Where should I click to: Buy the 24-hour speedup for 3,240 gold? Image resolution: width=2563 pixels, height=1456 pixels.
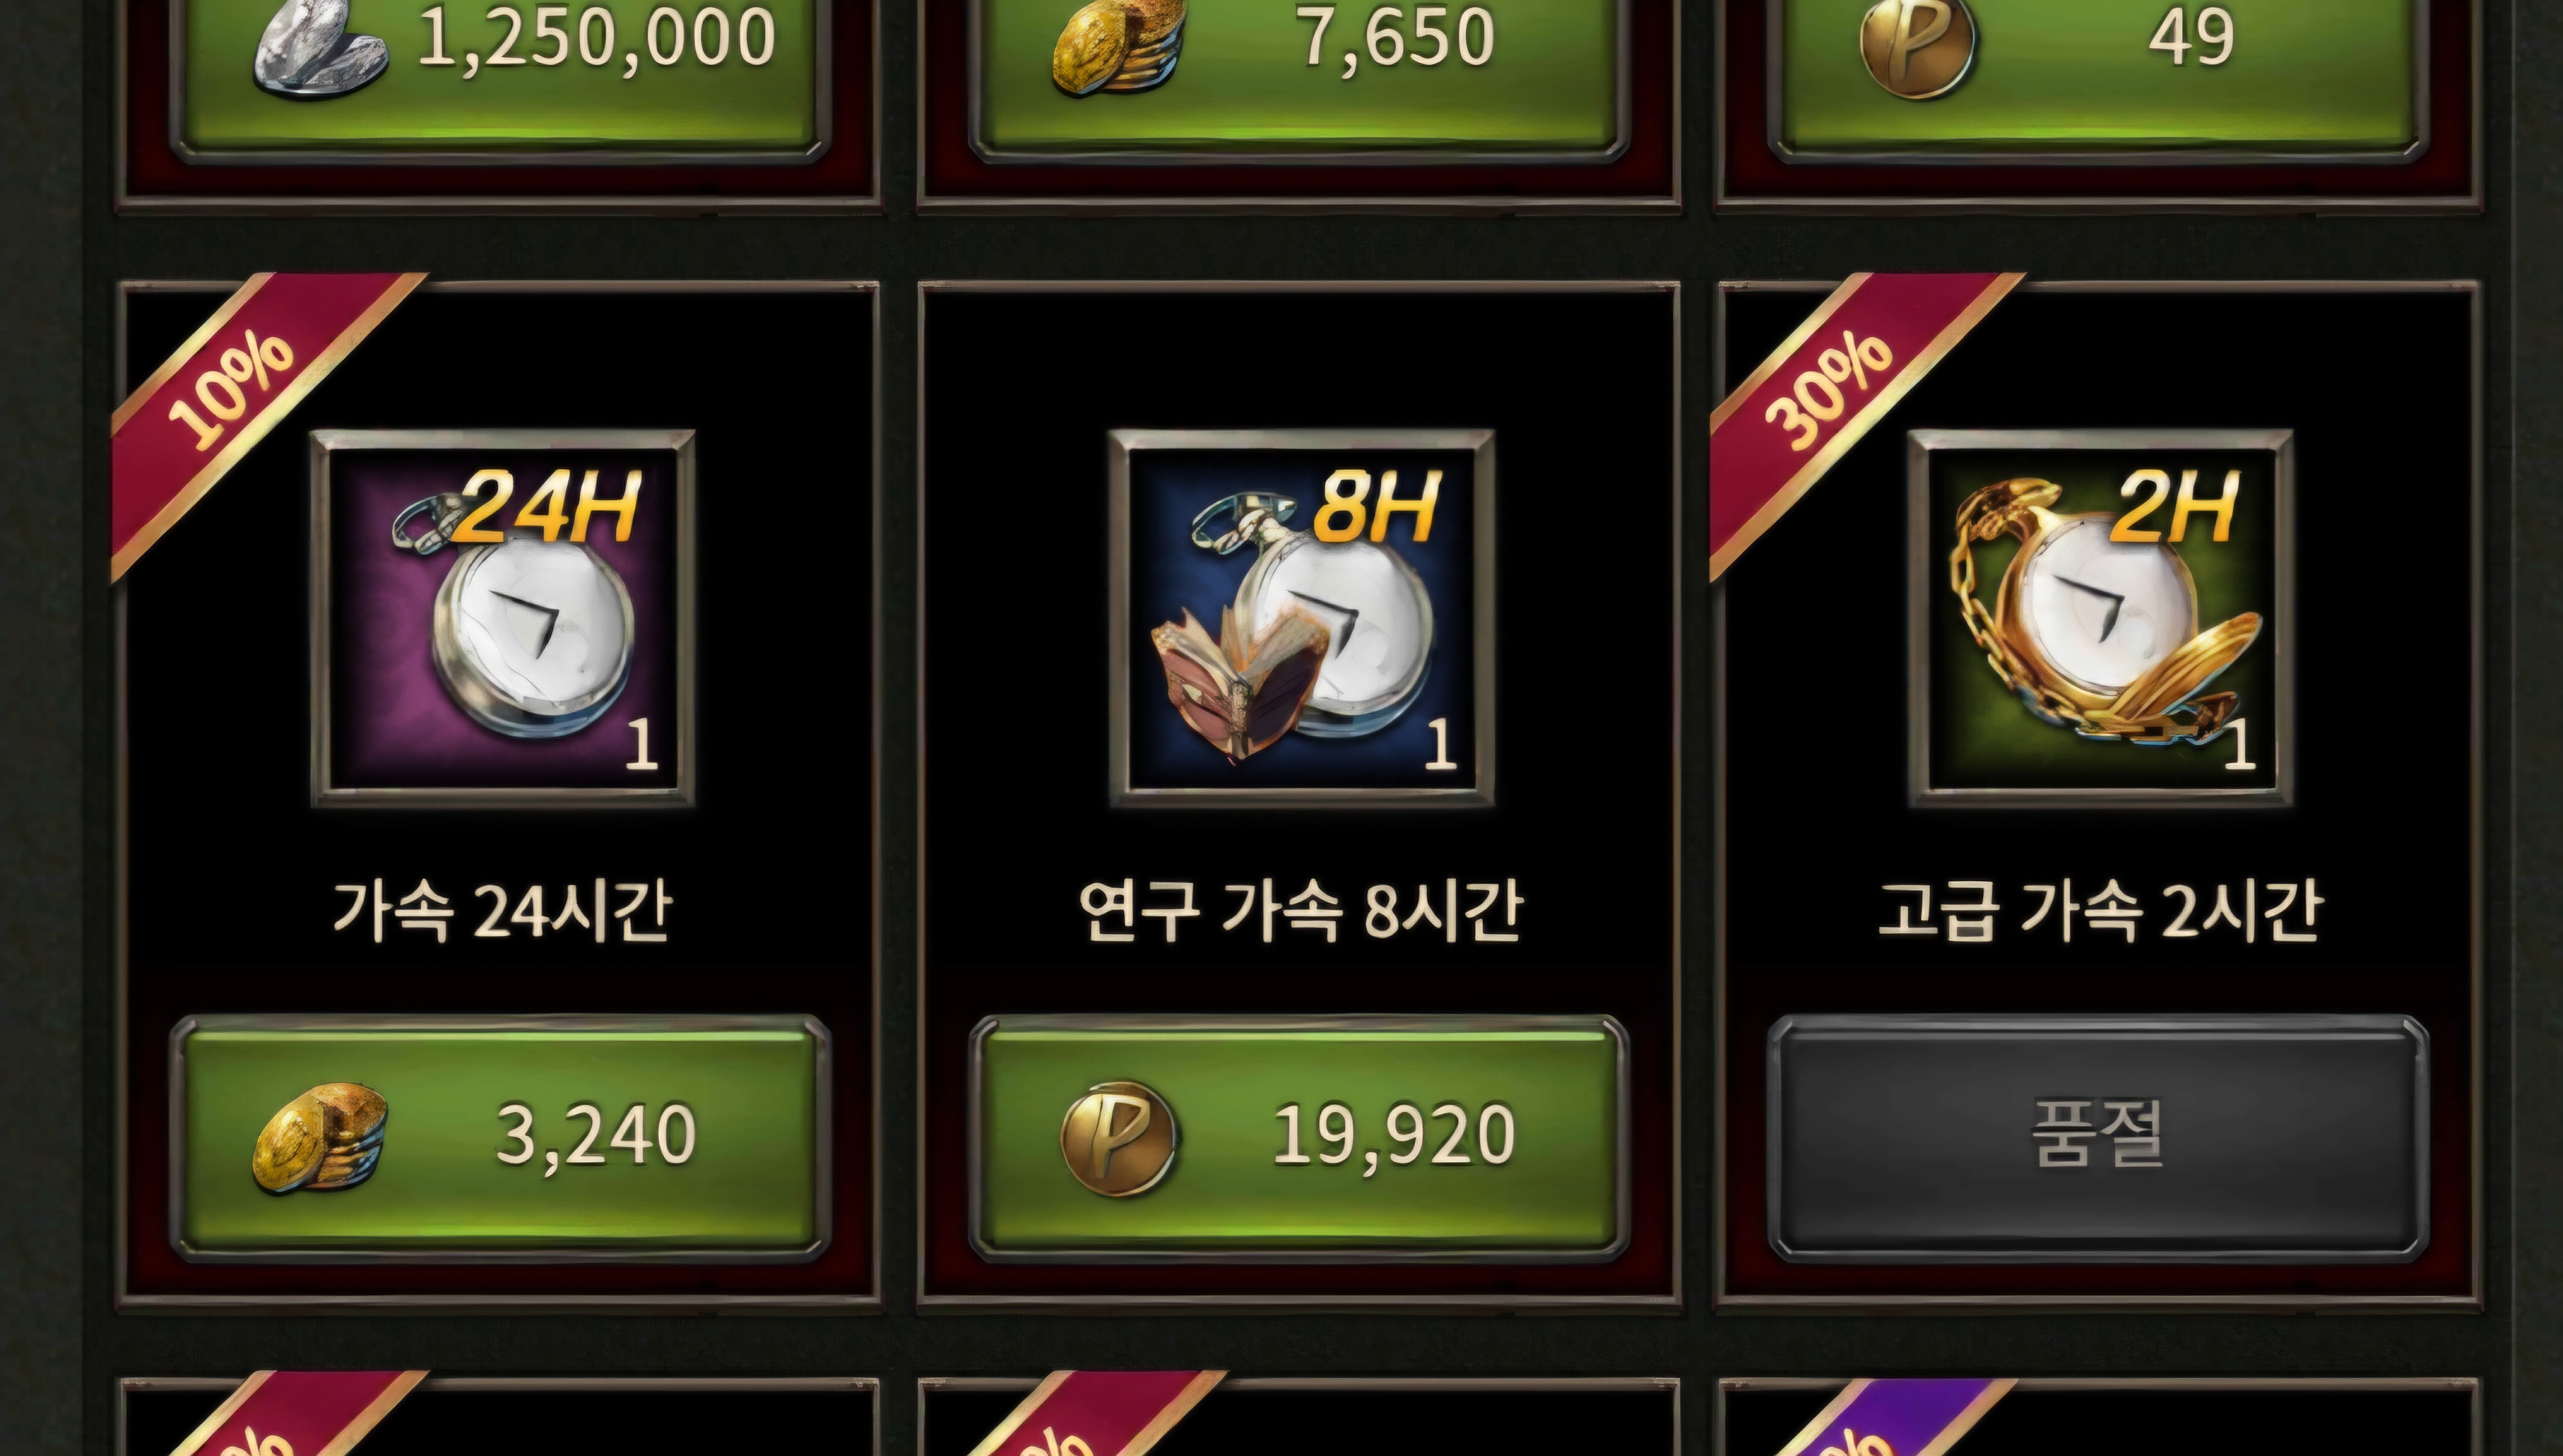coord(500,1138)
